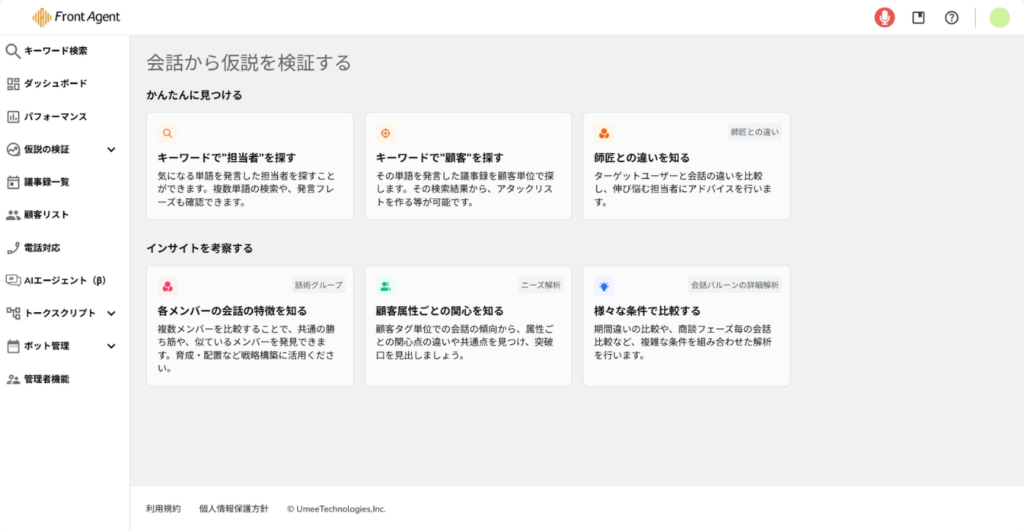Click the ダッシュボード grid icon

click(x=13, y=84)
